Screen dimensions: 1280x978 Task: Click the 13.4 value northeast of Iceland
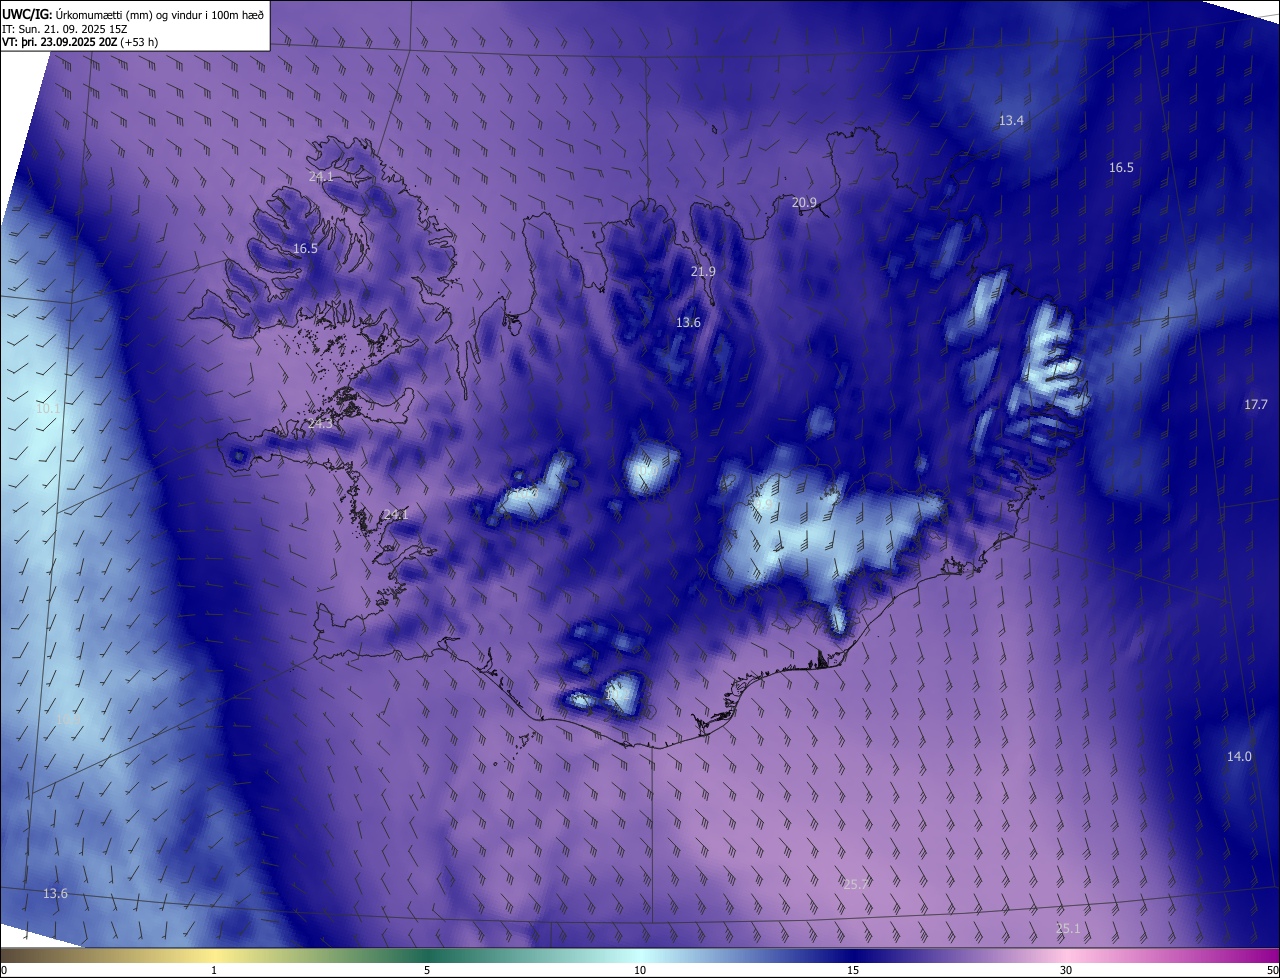tap(1012, 120)
